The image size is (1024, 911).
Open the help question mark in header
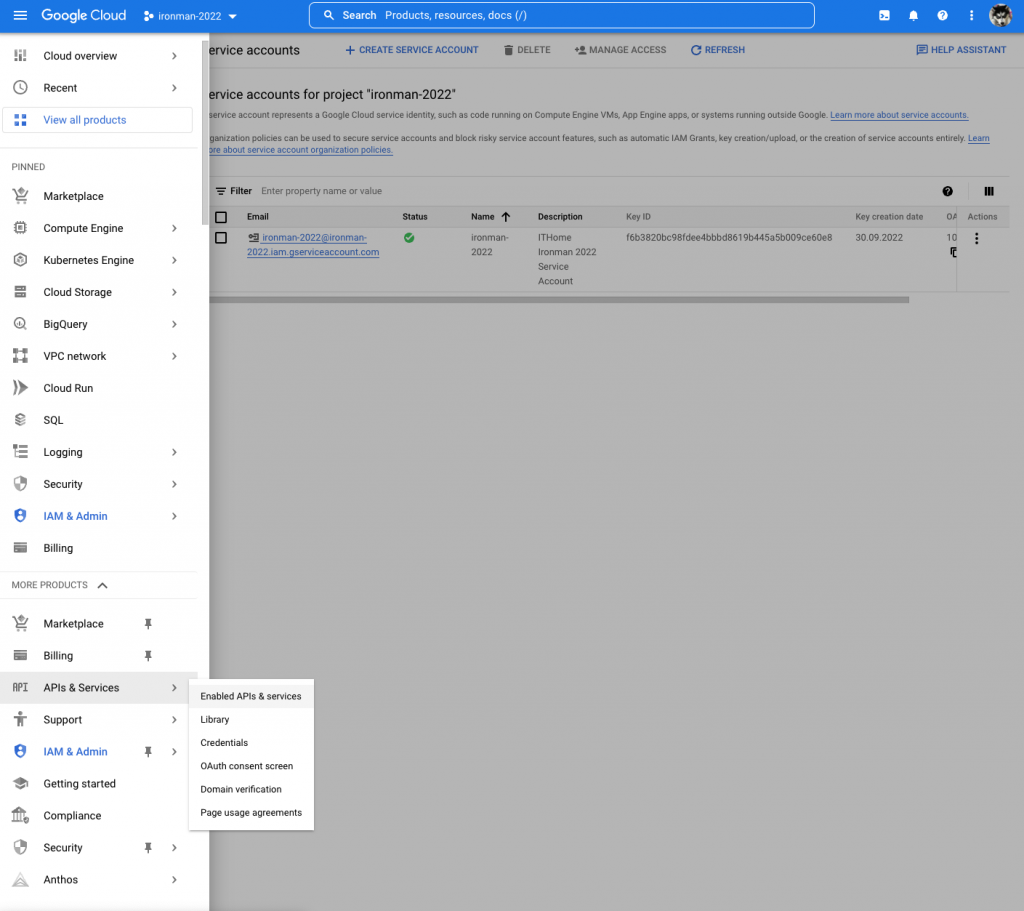click(x=942, y=15)
